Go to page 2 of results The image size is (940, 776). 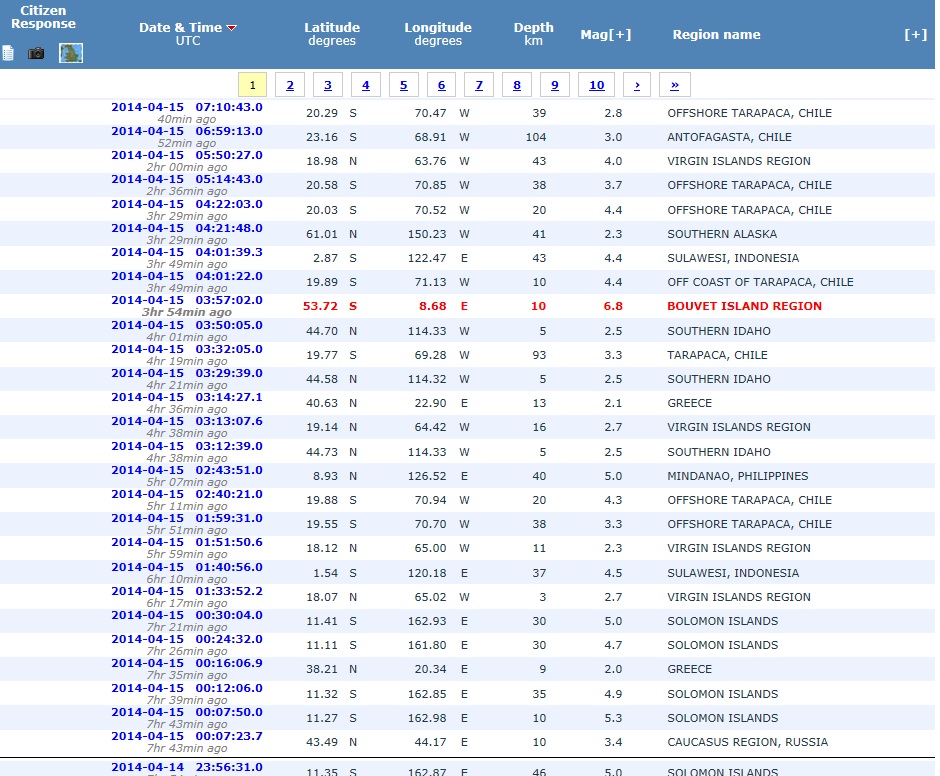290,85
